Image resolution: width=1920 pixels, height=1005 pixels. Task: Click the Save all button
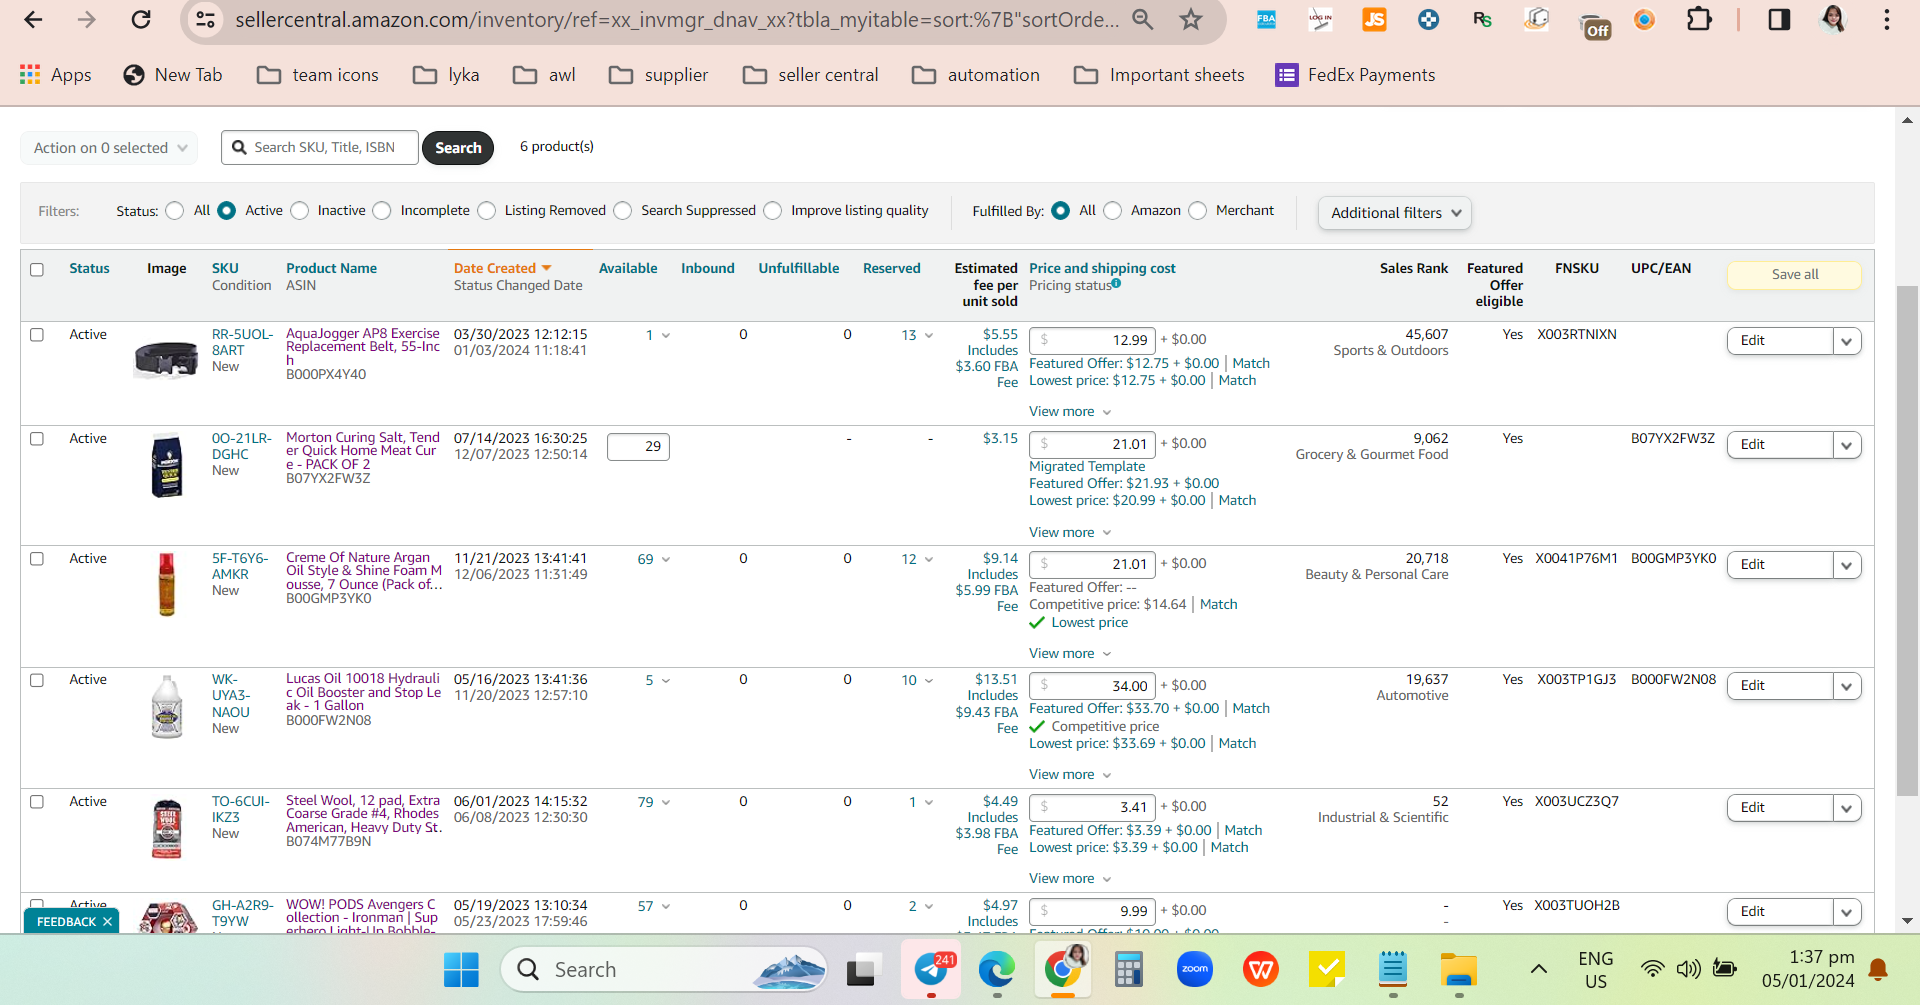click(1794, 275)
